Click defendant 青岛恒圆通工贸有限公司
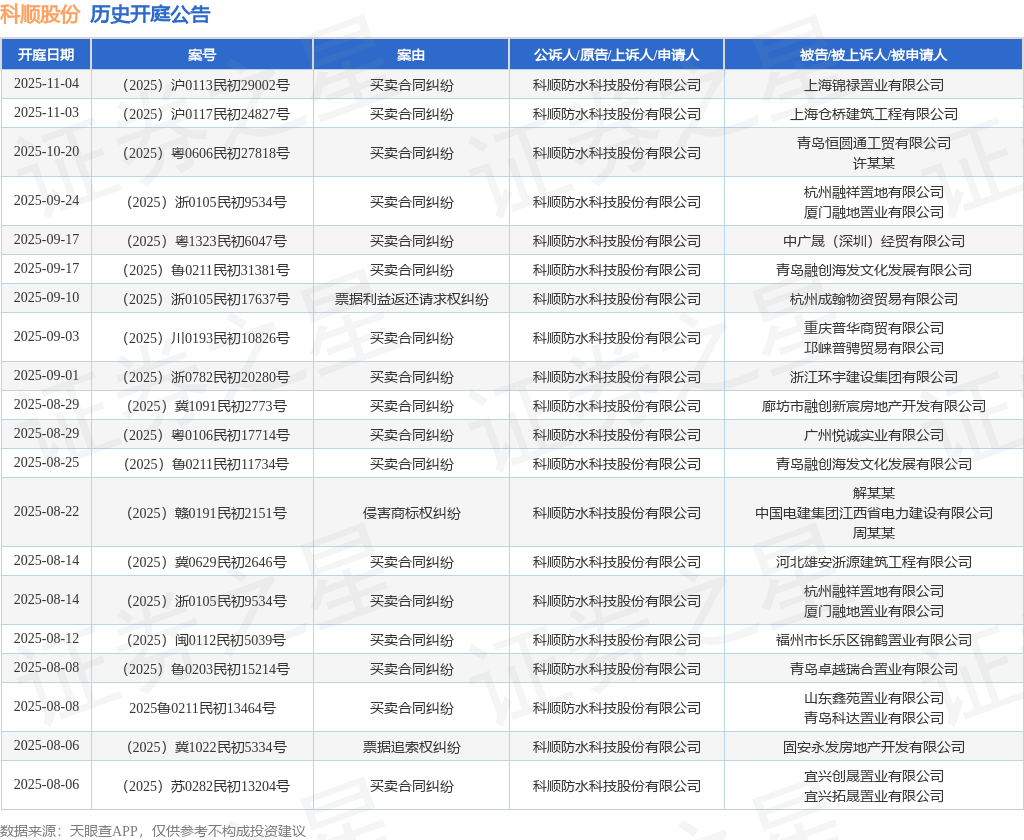 pyautogui.click(x=874, y=143)
